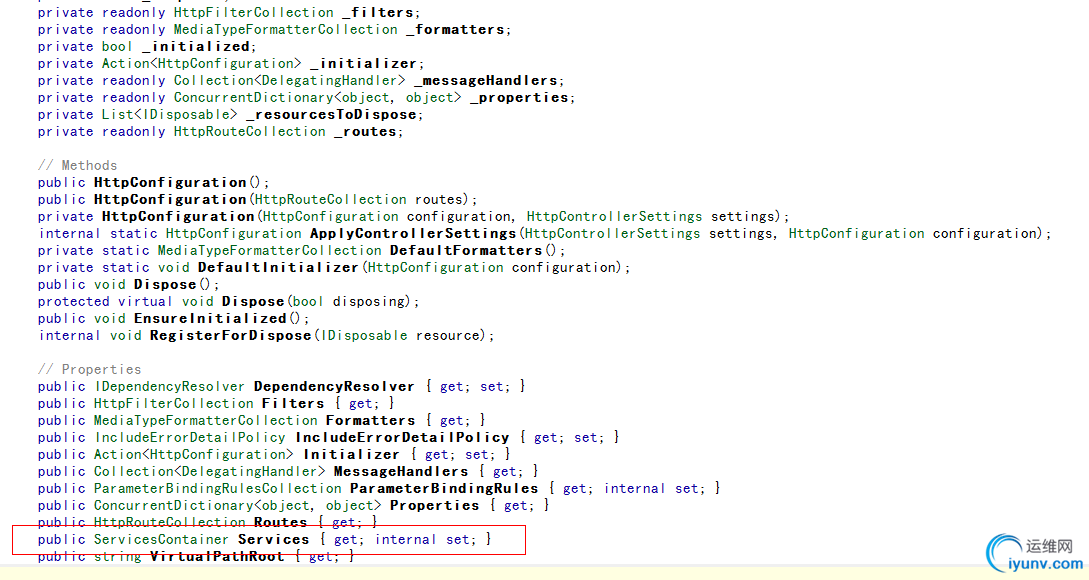Click the set accessor of ParameterBindingRules

point(686,488)
